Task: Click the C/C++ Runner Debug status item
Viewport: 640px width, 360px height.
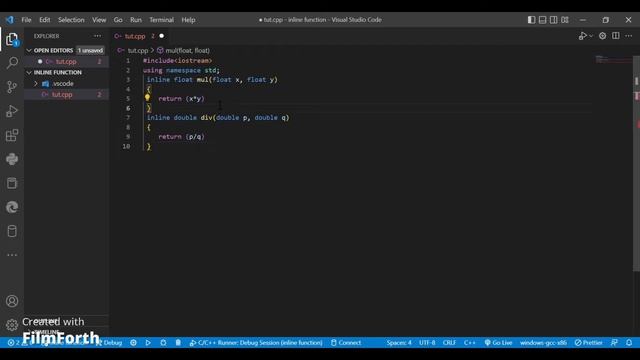Action: click(256, 343)
